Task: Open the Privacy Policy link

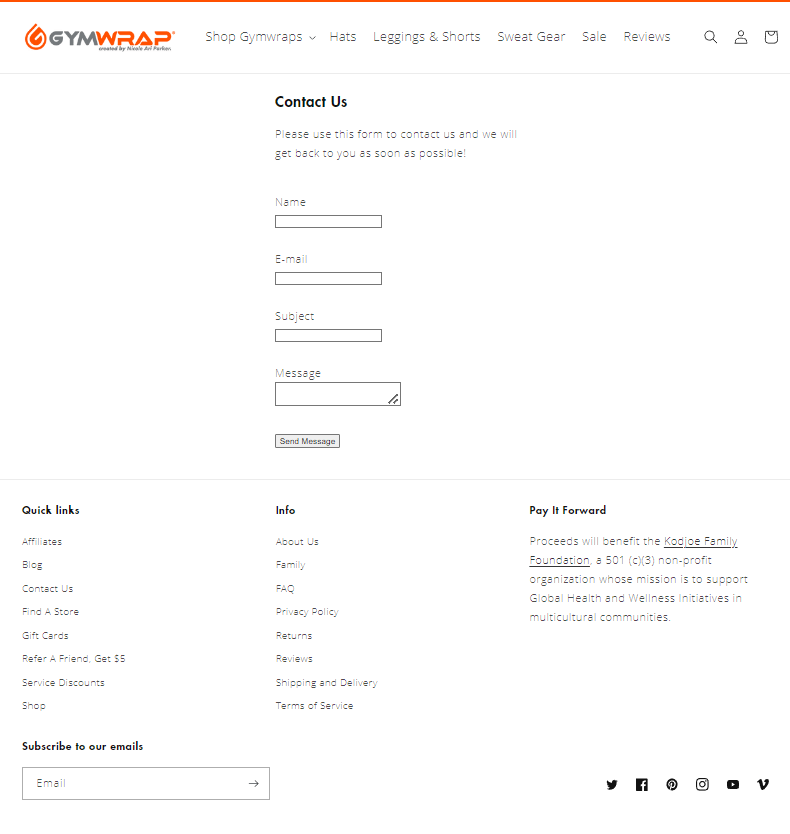Action: pyautogui.click(x=307, y=612)
